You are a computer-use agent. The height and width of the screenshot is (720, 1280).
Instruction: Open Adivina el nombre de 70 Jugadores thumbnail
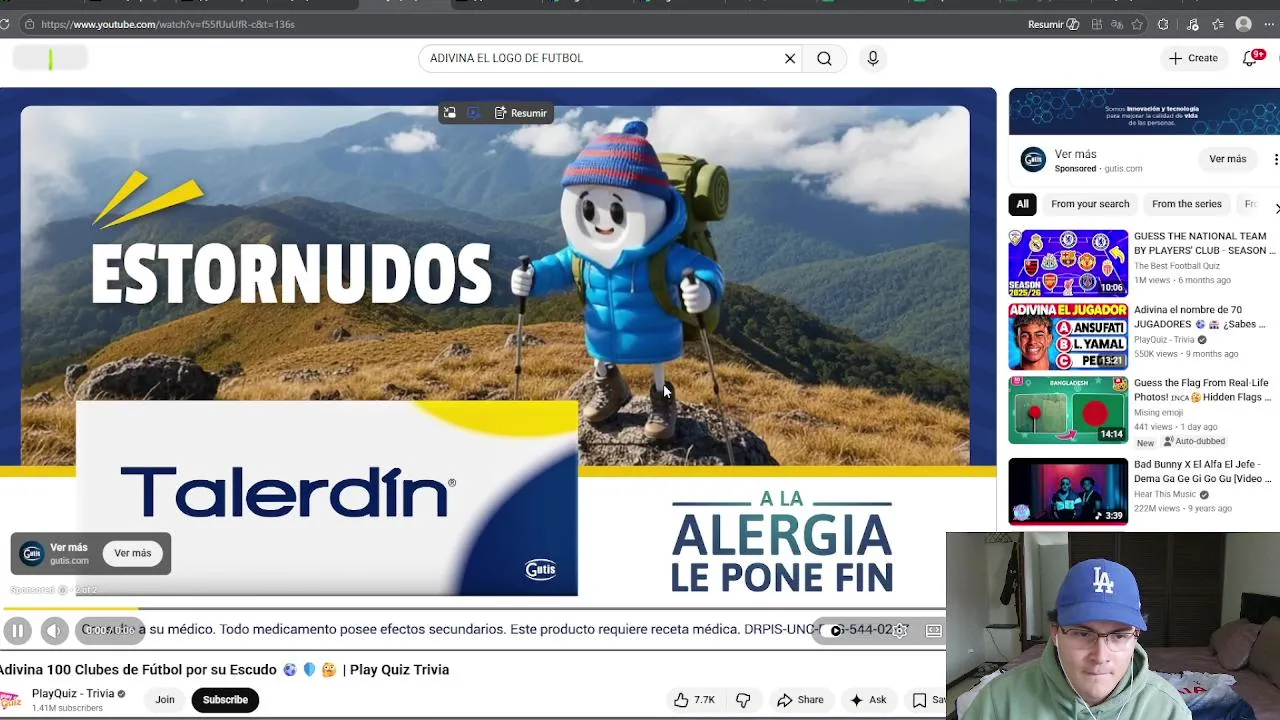point(1068,337)
